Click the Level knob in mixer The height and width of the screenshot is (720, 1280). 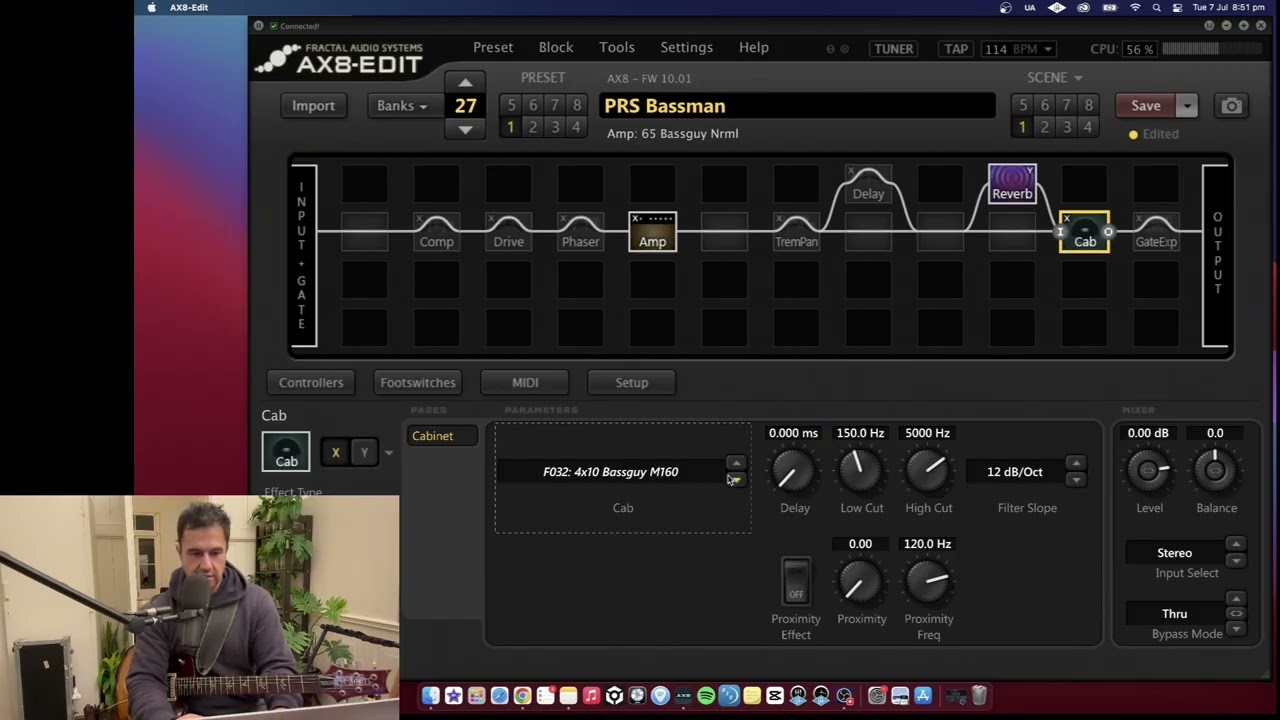[1149, 470]
